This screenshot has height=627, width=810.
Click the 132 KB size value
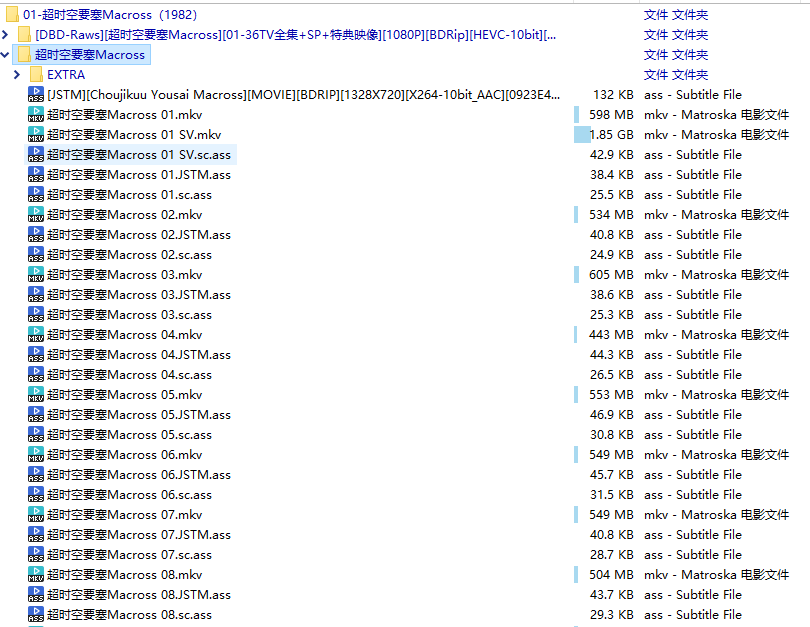tap(614, 95)
